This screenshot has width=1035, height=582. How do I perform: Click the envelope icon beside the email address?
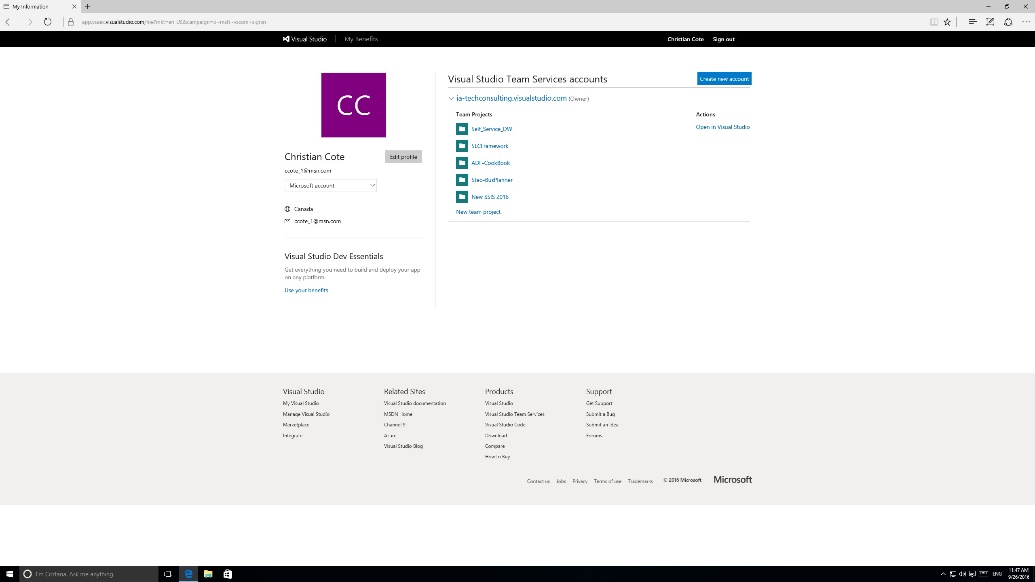click(287, 221)
